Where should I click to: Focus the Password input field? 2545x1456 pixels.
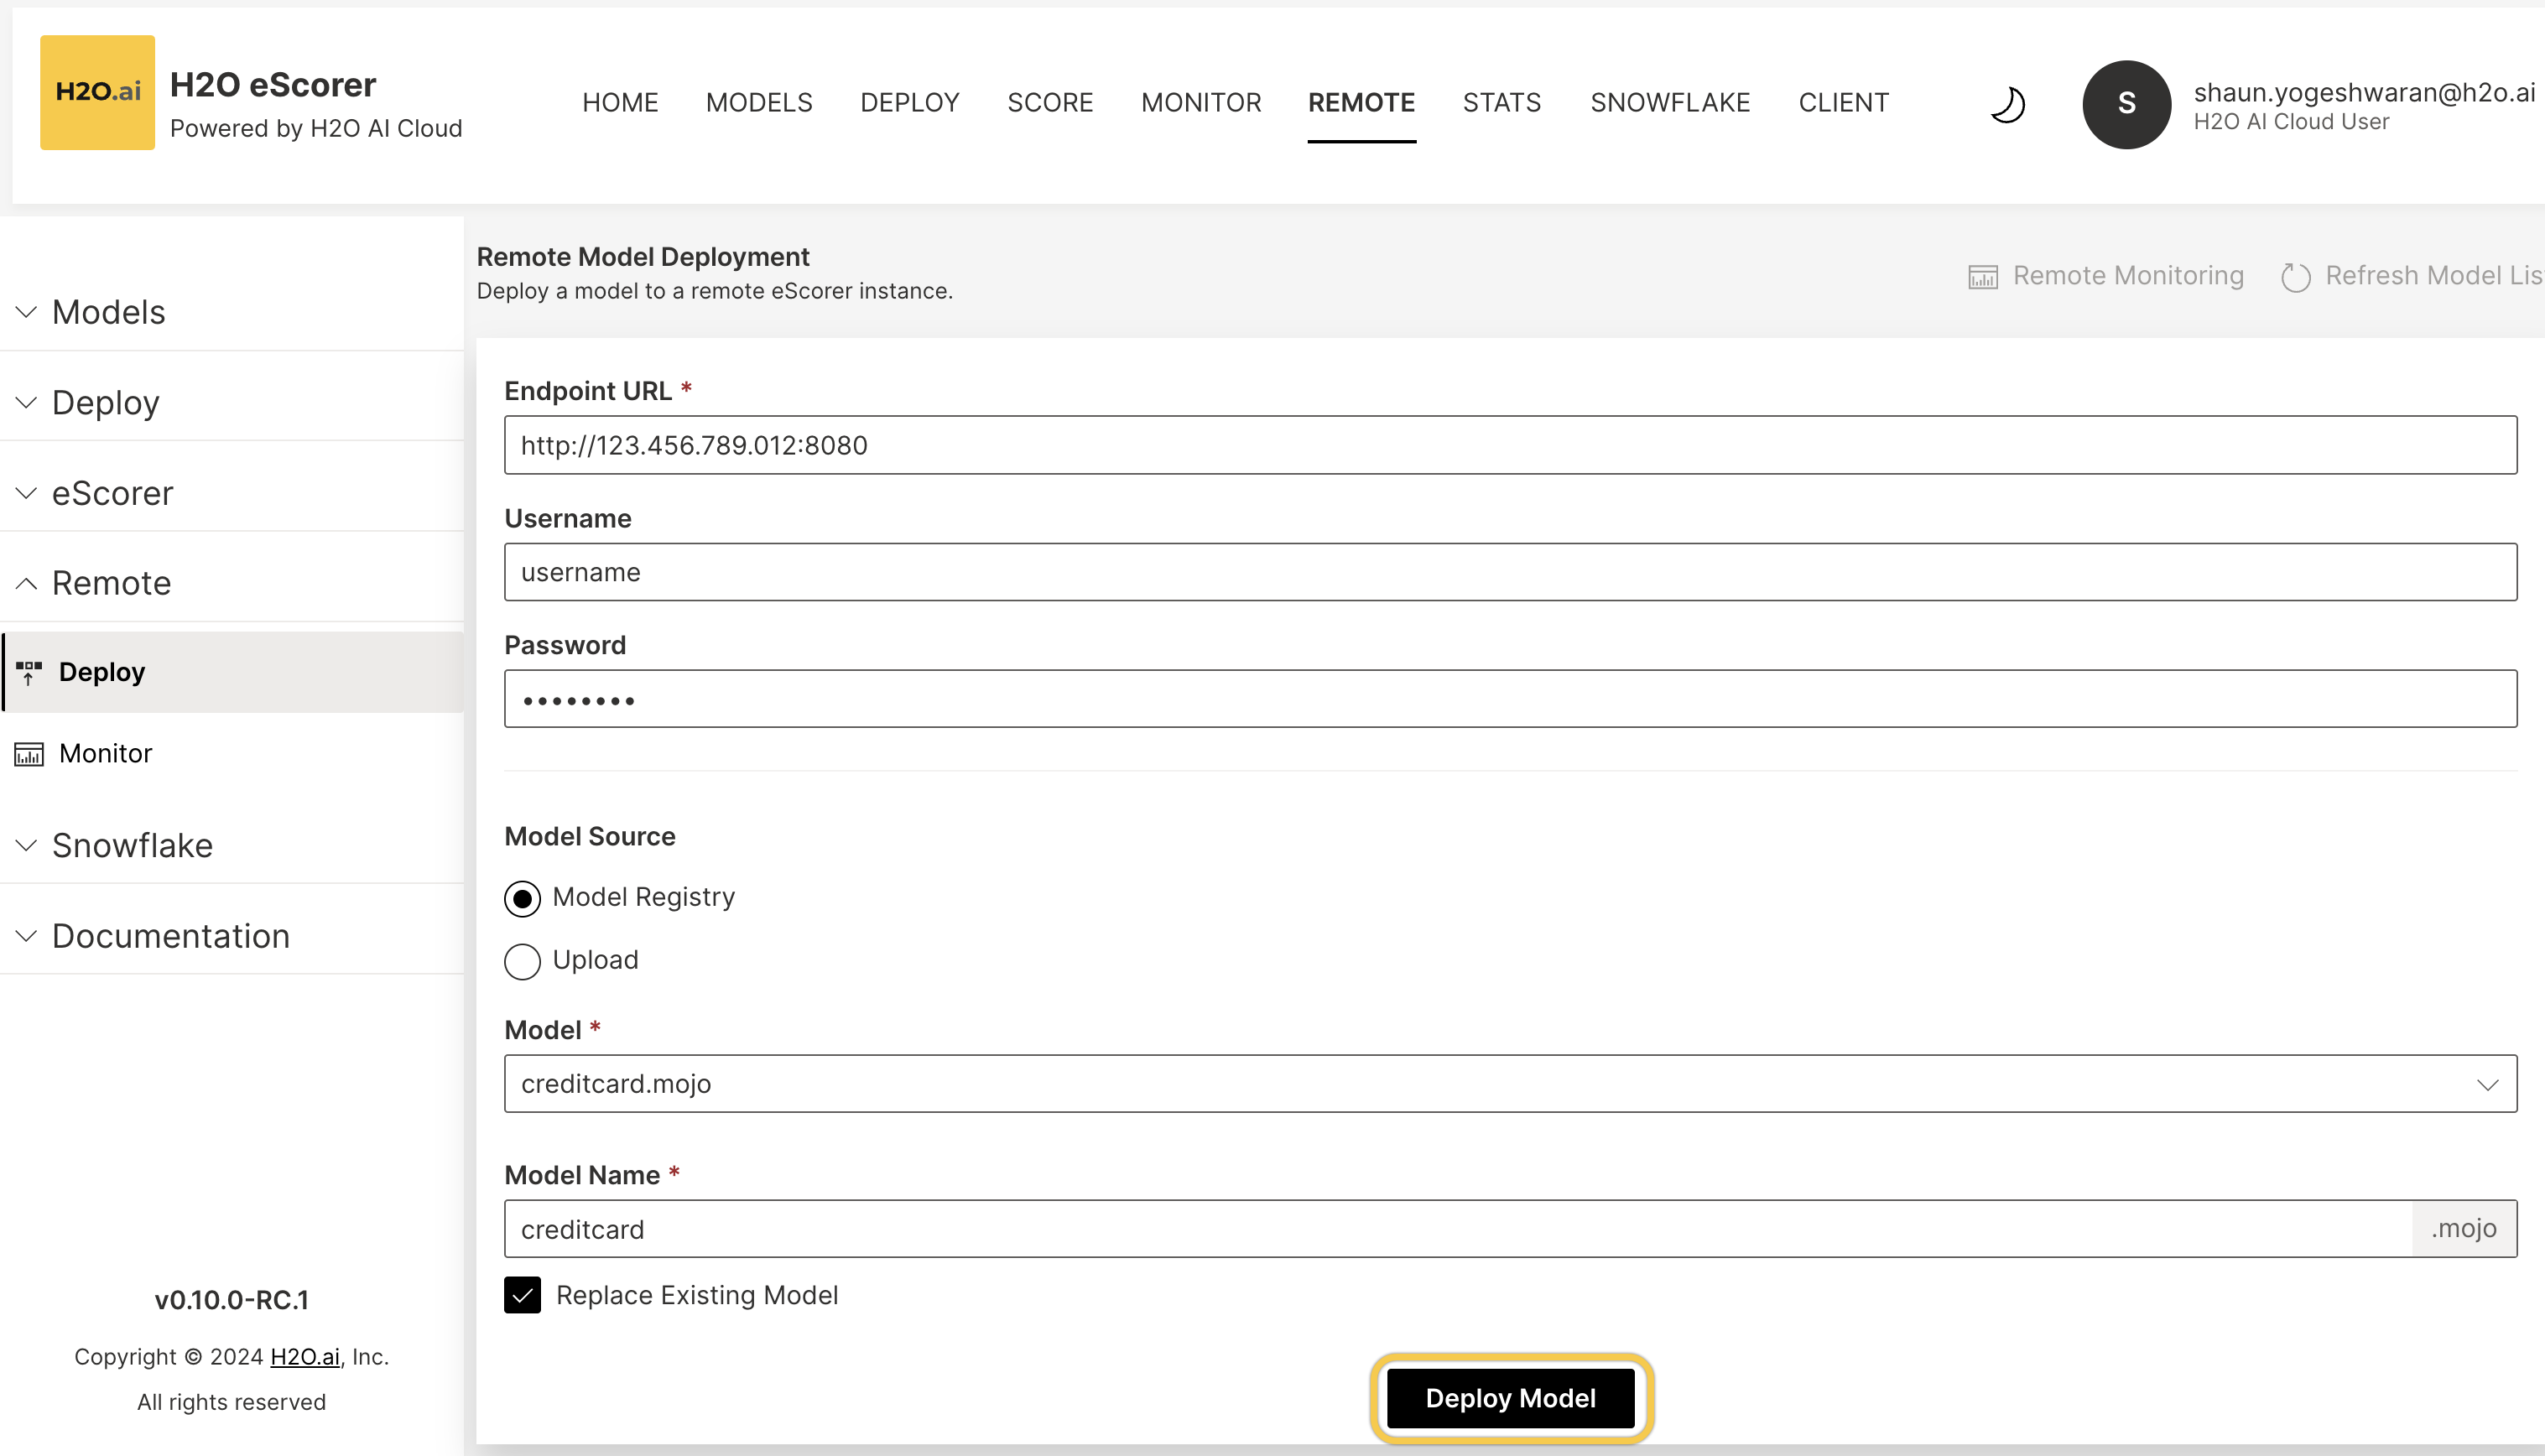(x=1510, y=699)
